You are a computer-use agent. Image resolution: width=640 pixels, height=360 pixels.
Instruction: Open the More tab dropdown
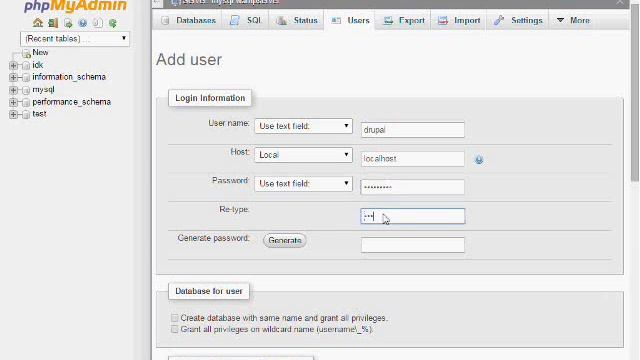(x=573, y=20)
